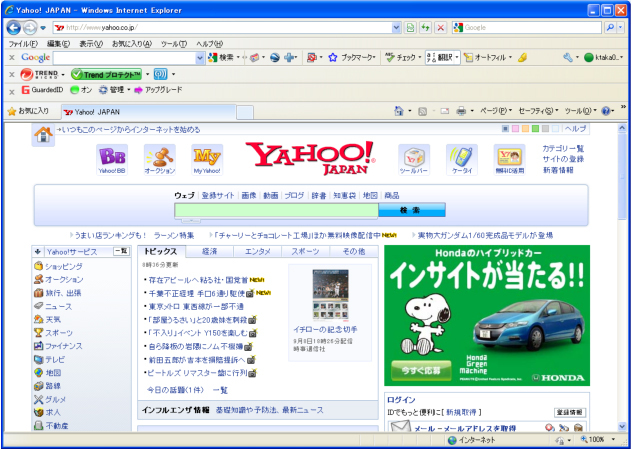The image size is (632, 450).
Task: Close the Trend Micro toolbar with its X
Action: click(x=12, y=75)
